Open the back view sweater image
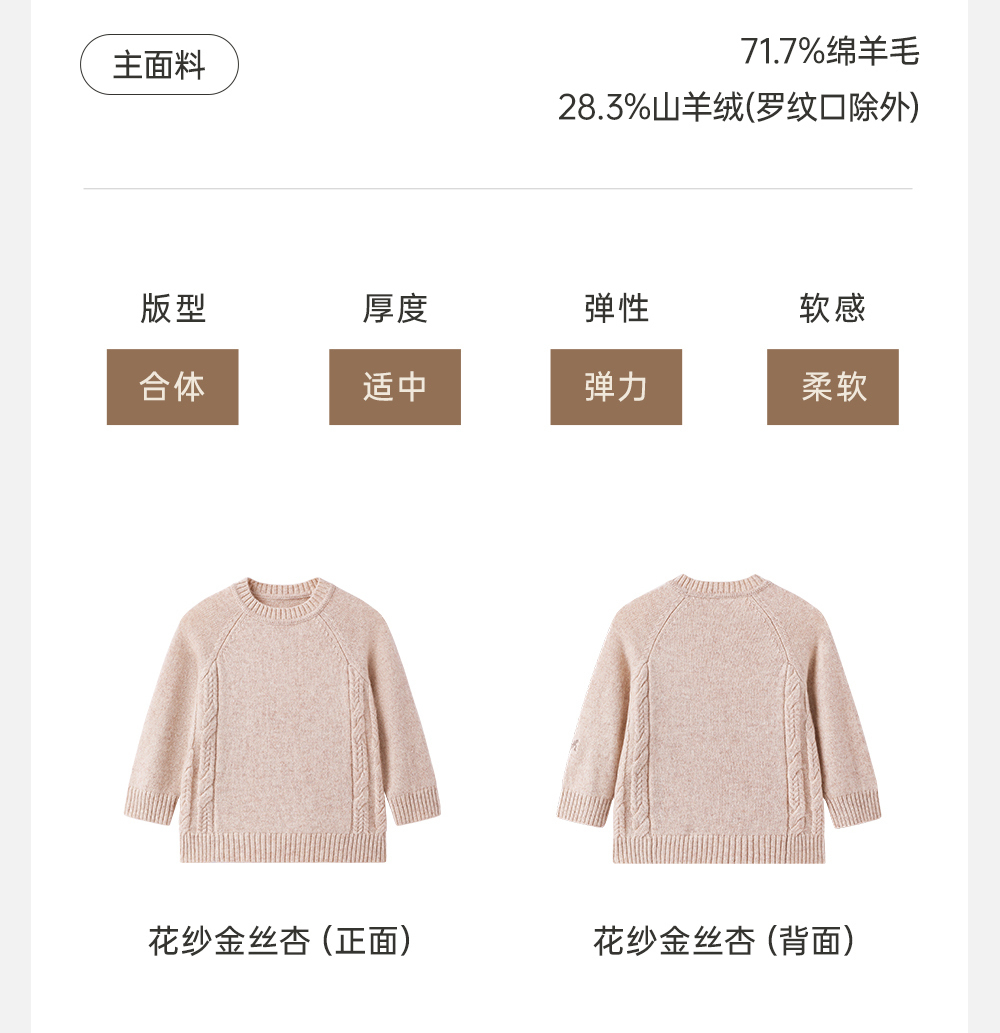Viewport: 1000px width, 1033px height. 719,718
